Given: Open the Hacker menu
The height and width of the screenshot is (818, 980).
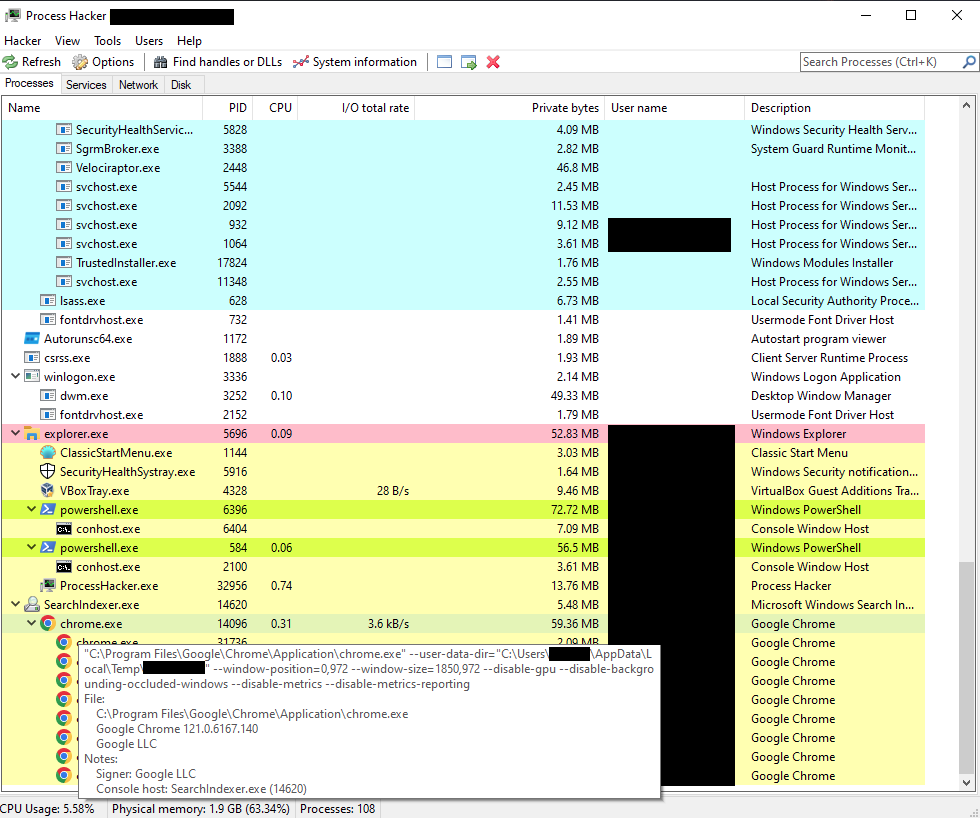Looking at the screenshot, I should pyautogui.click(x=22, y=40).
